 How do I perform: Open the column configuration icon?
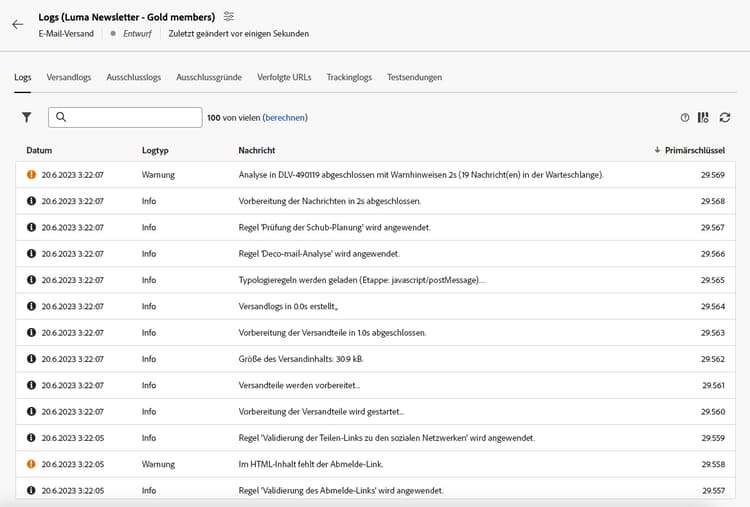(703, 118)
